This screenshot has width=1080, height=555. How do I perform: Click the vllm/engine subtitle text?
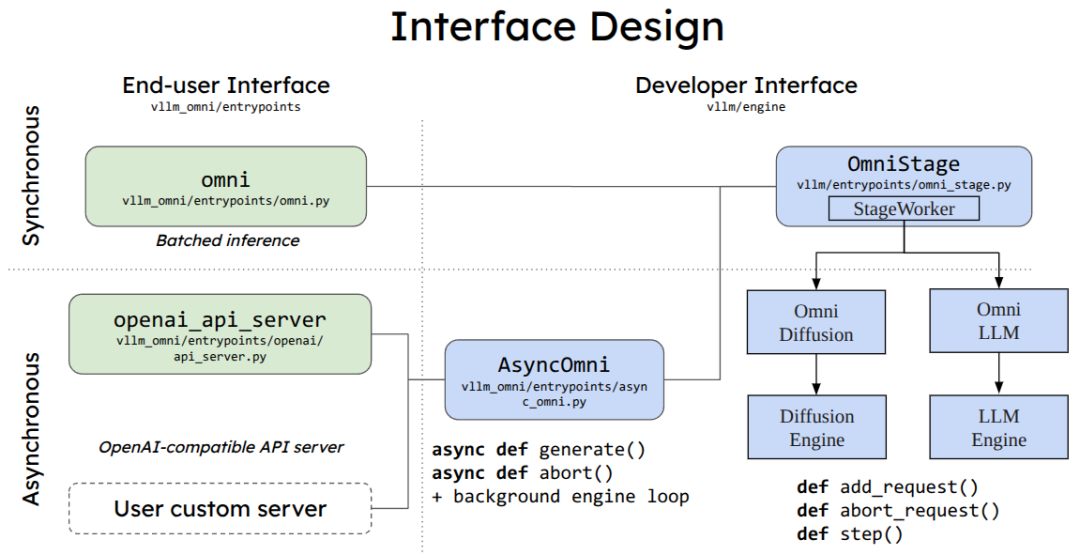tap(746, 107)
